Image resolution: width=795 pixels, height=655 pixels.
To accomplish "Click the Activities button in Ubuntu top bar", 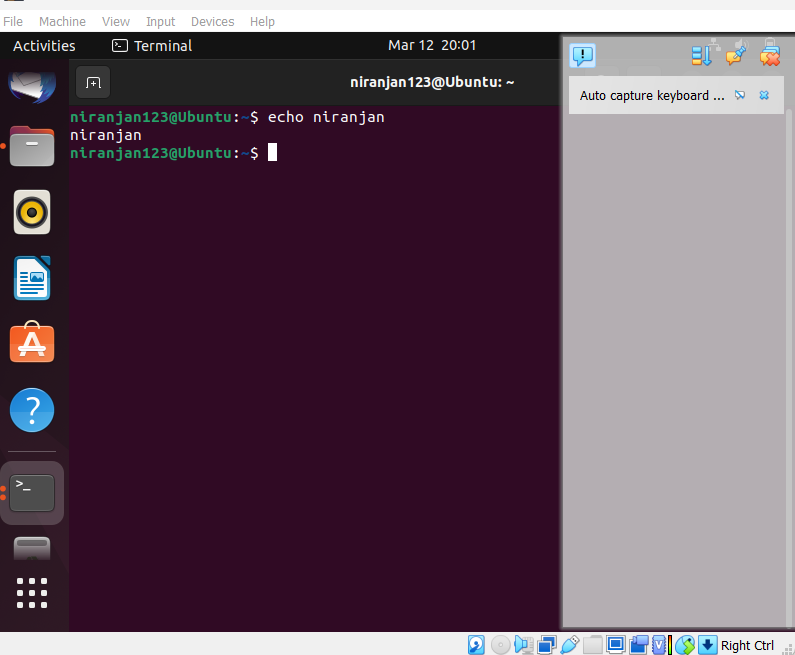I will (44, 46).
